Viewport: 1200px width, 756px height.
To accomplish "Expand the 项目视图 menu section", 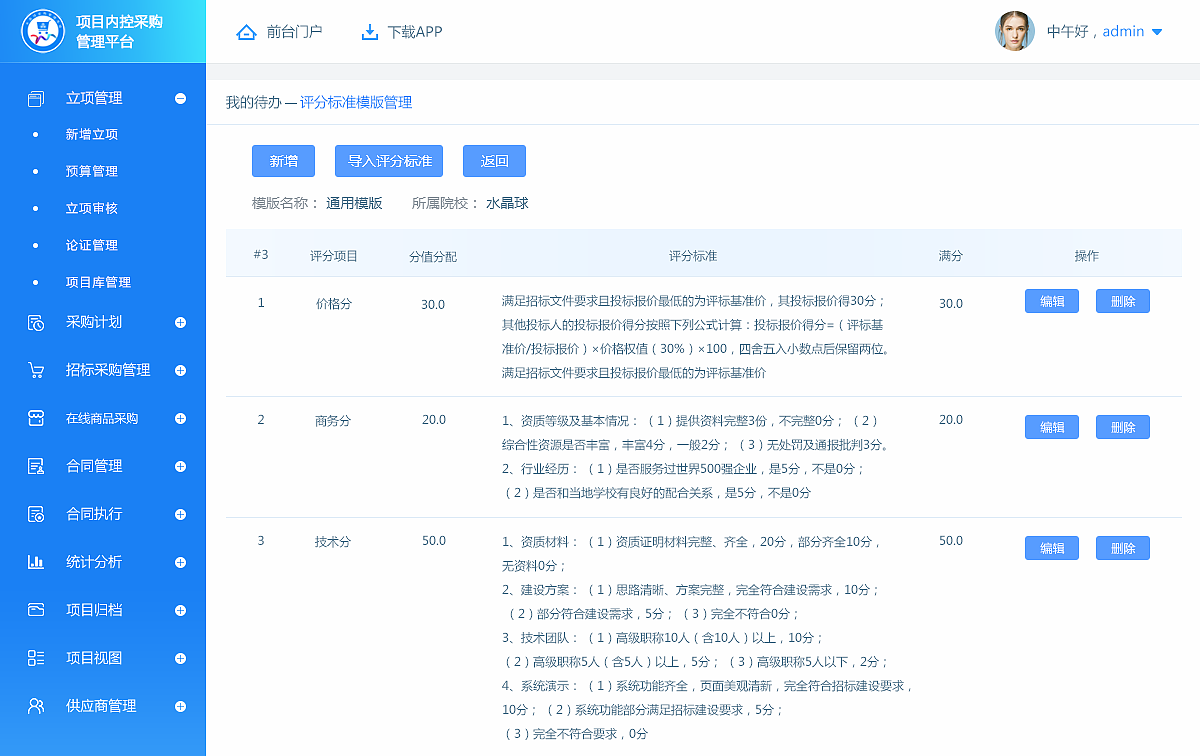I will pos(180,658).
